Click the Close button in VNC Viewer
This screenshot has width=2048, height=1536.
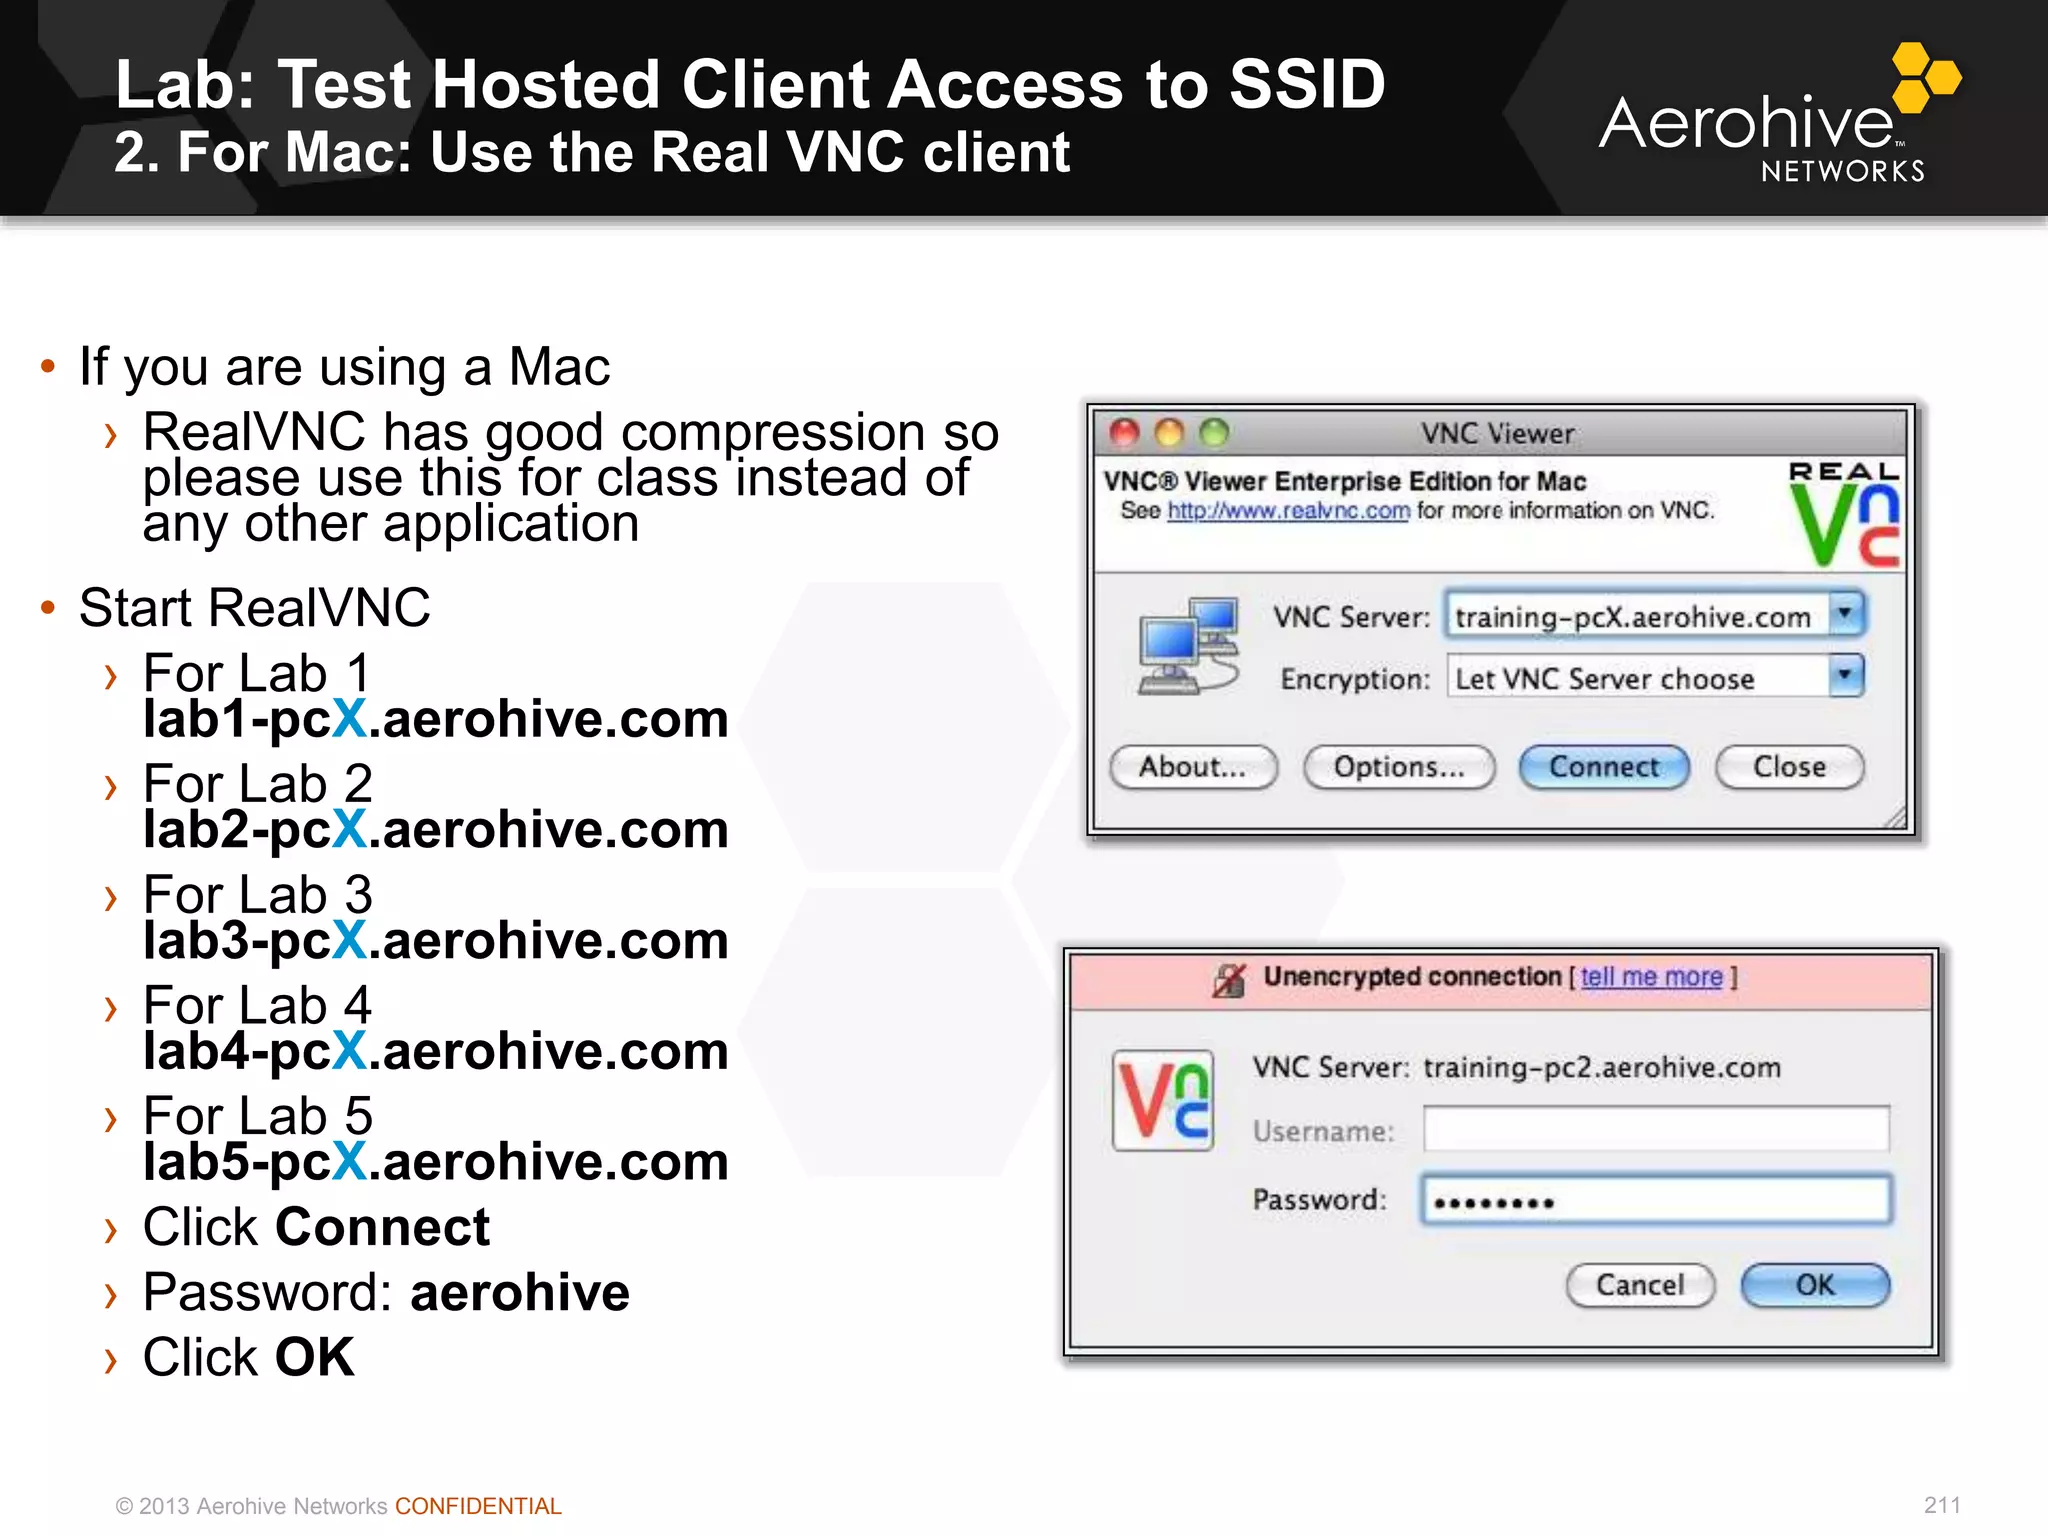coord(1789,767)
